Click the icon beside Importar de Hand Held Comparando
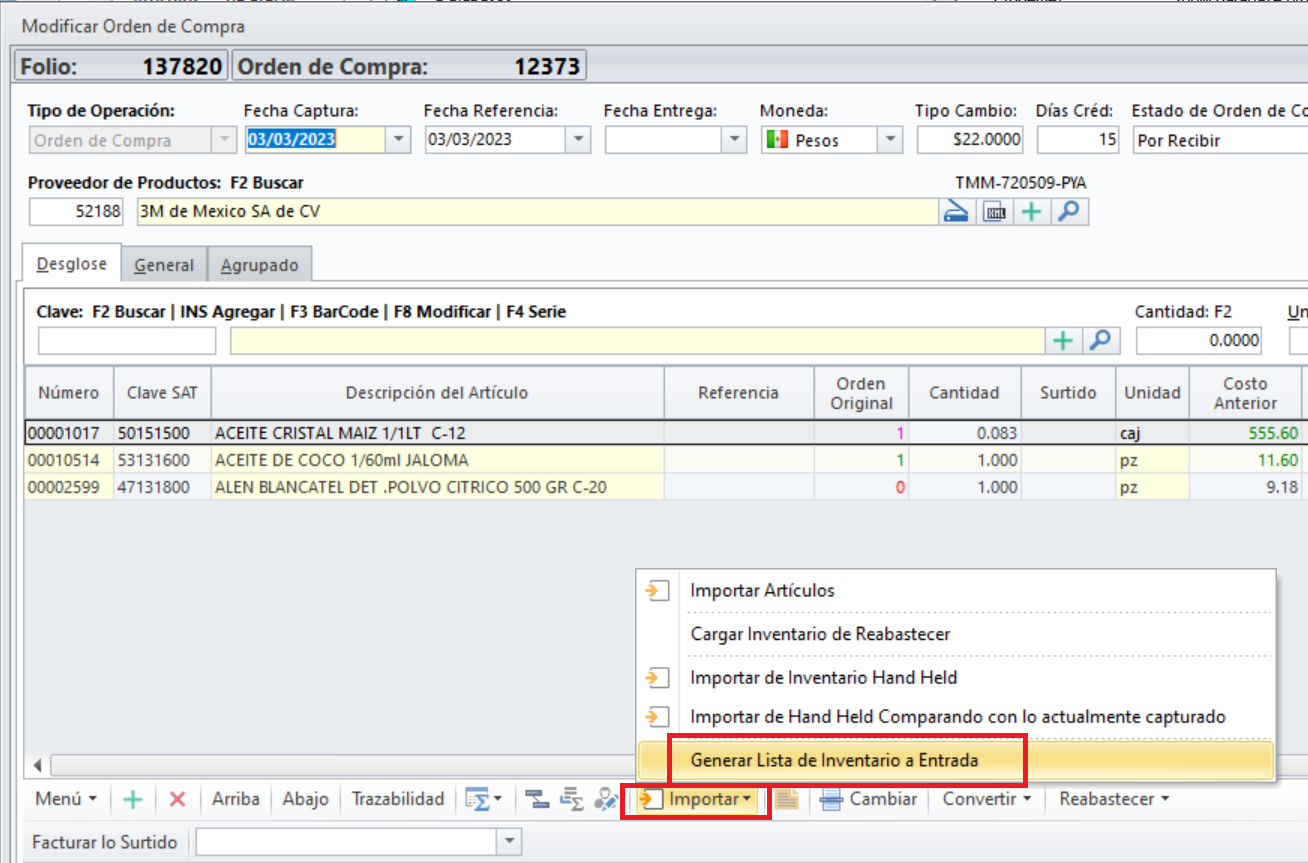Viewport: 1308px width, 863px height. point(657,717)
